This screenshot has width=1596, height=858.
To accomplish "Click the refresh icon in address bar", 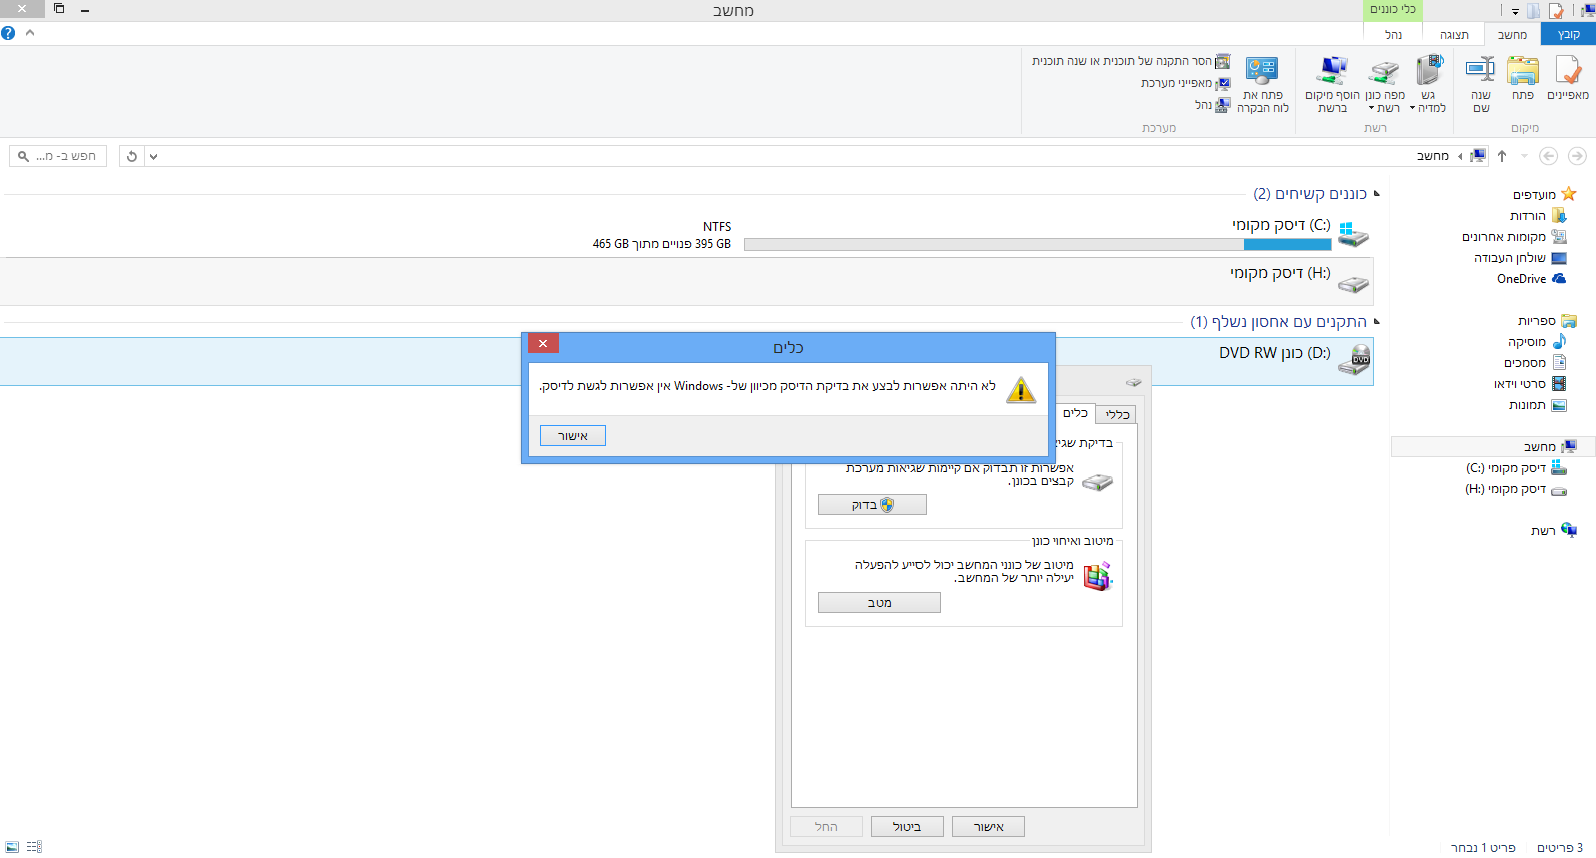I will 132,156.
